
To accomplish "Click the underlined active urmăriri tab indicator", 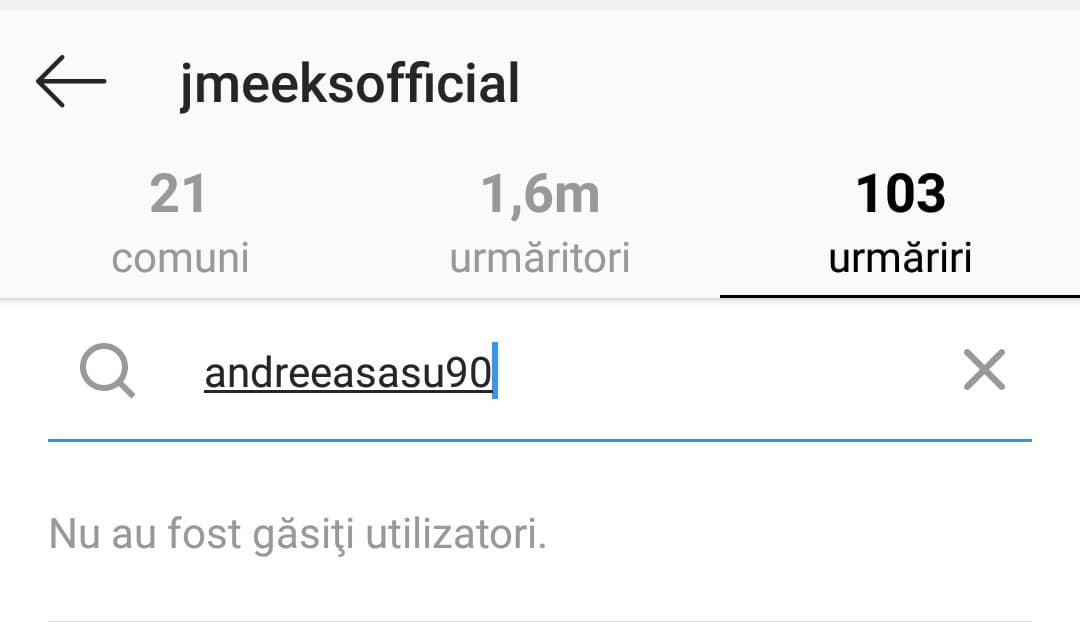I will click(900, 296).
